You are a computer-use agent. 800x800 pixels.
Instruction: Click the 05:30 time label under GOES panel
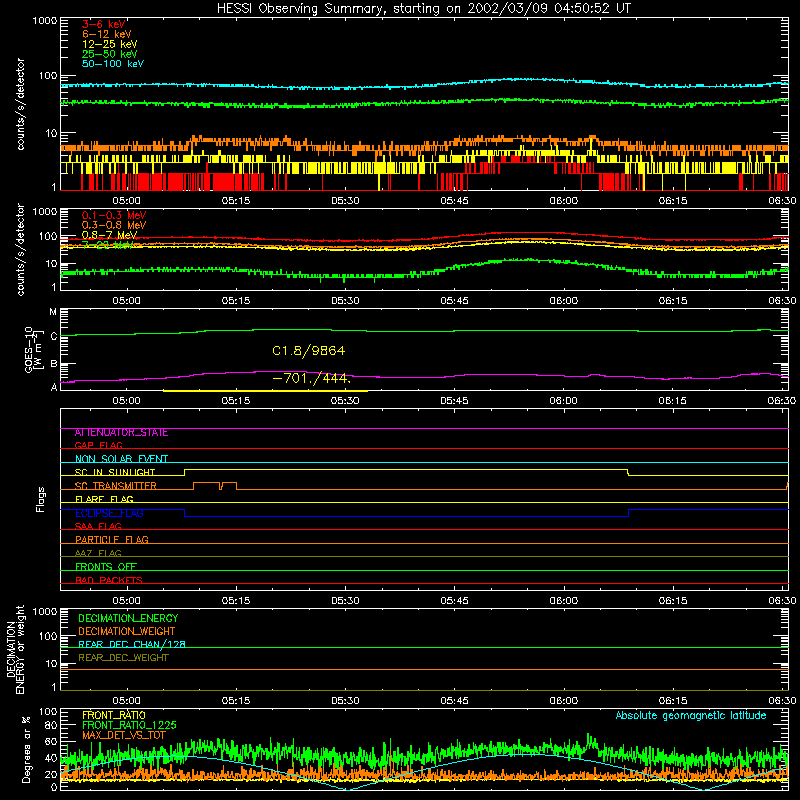[345, 401]
